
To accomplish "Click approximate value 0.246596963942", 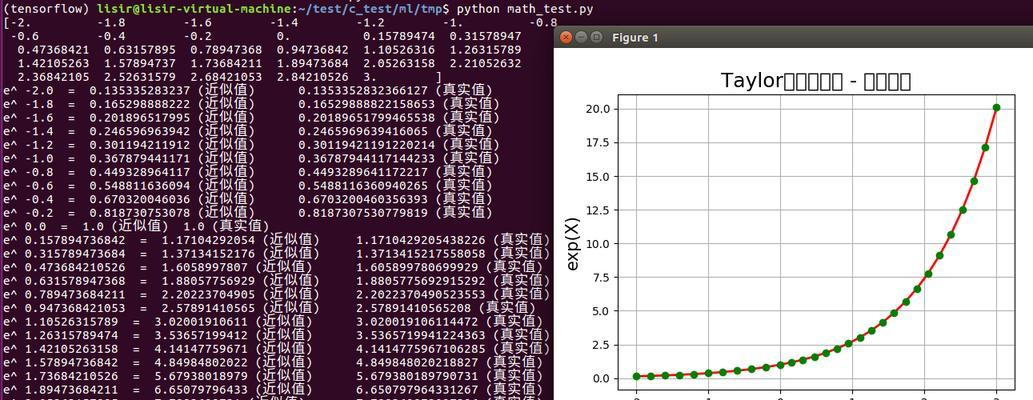I will tap(140, 132).
